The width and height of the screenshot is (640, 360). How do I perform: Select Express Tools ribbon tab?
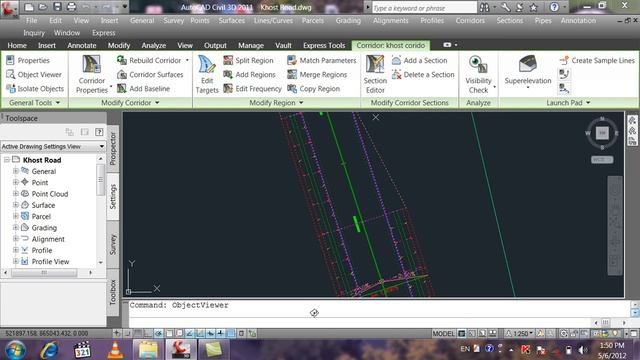[324, 45]
